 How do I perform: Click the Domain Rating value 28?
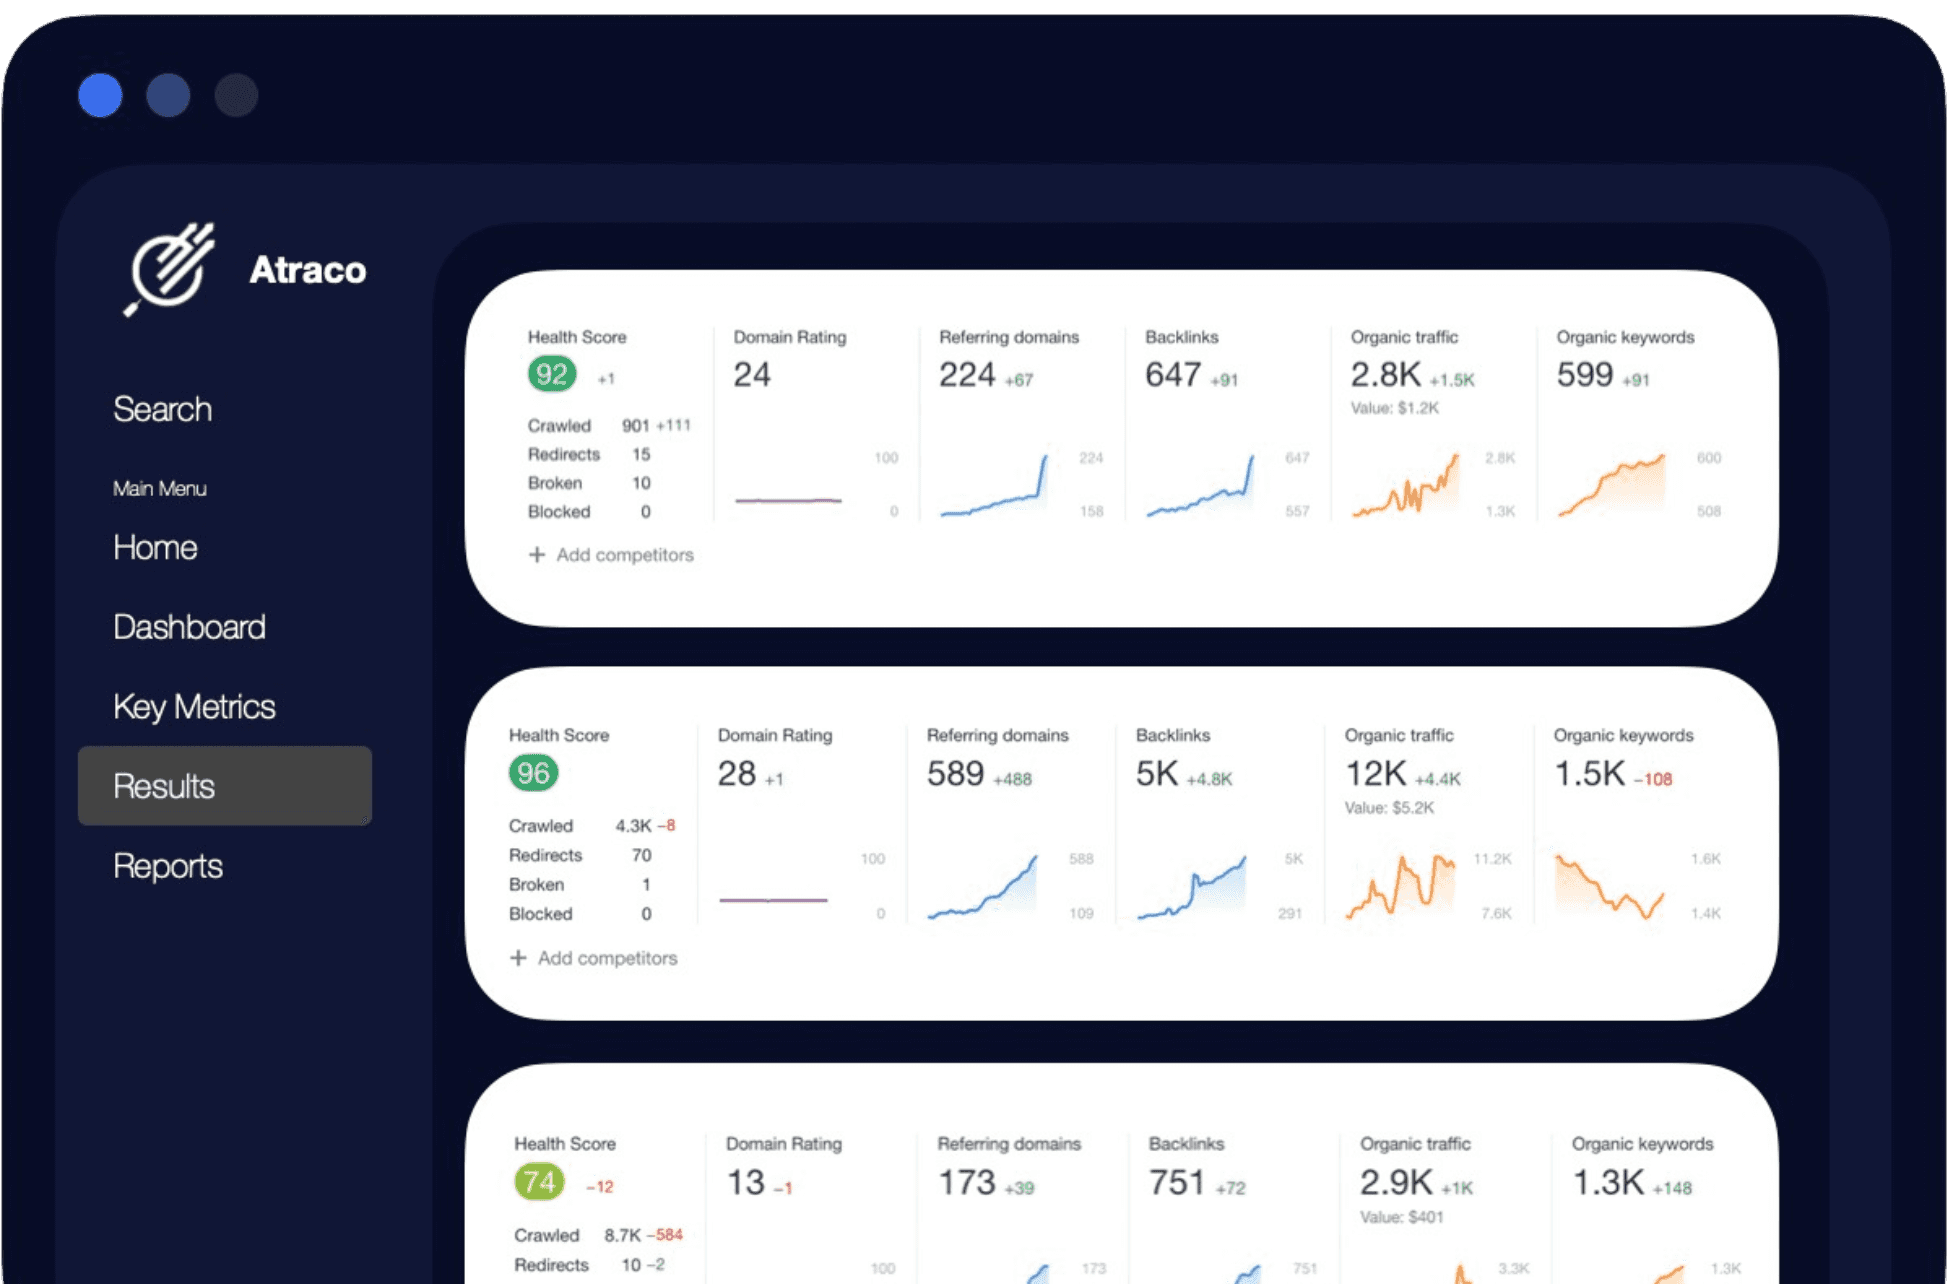[x=737, y=774]
